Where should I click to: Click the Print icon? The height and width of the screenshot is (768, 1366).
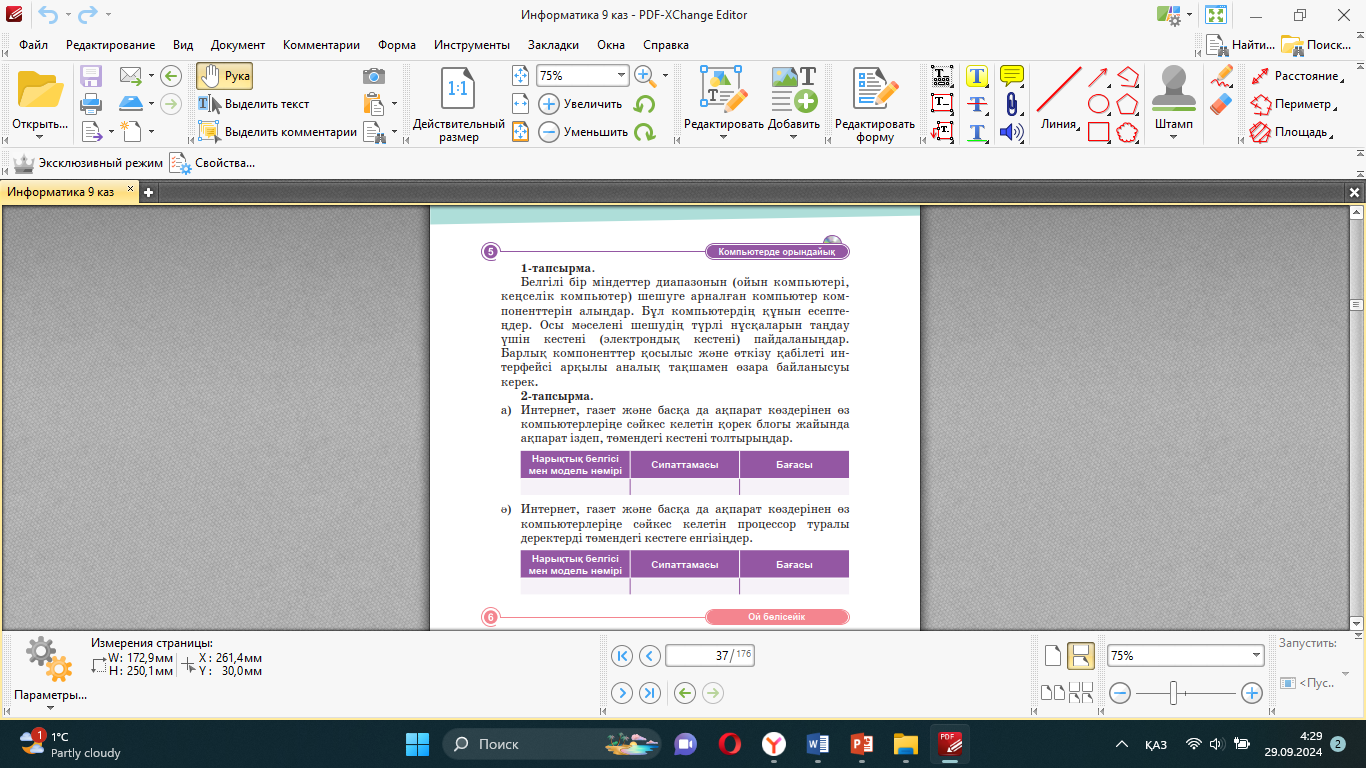click(91, 103)
